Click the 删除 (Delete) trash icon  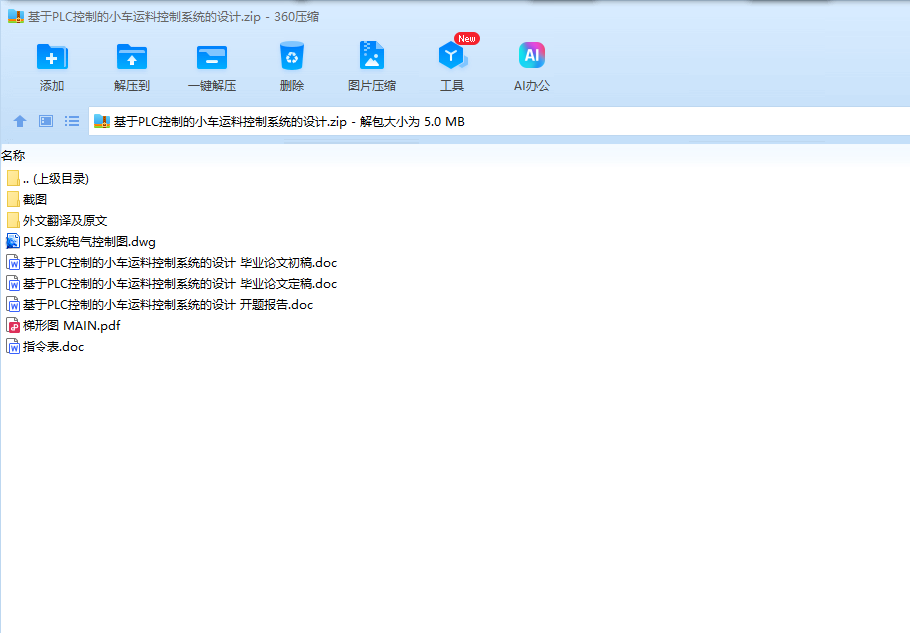click(292, 56)
